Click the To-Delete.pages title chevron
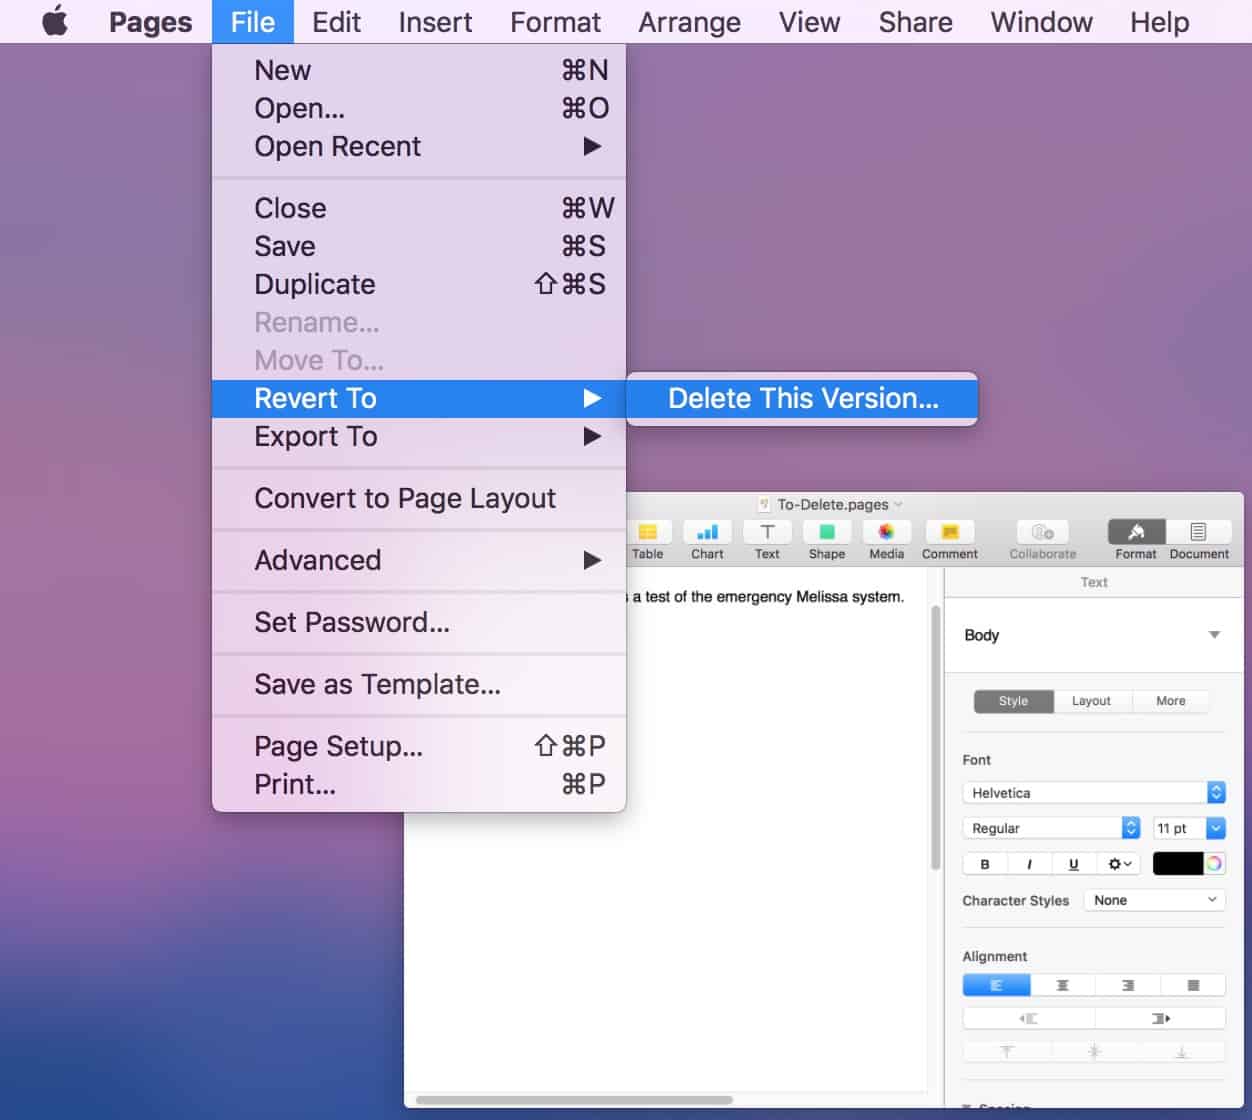Viewport: 1252px width, 1120px height. click(898, 504)
